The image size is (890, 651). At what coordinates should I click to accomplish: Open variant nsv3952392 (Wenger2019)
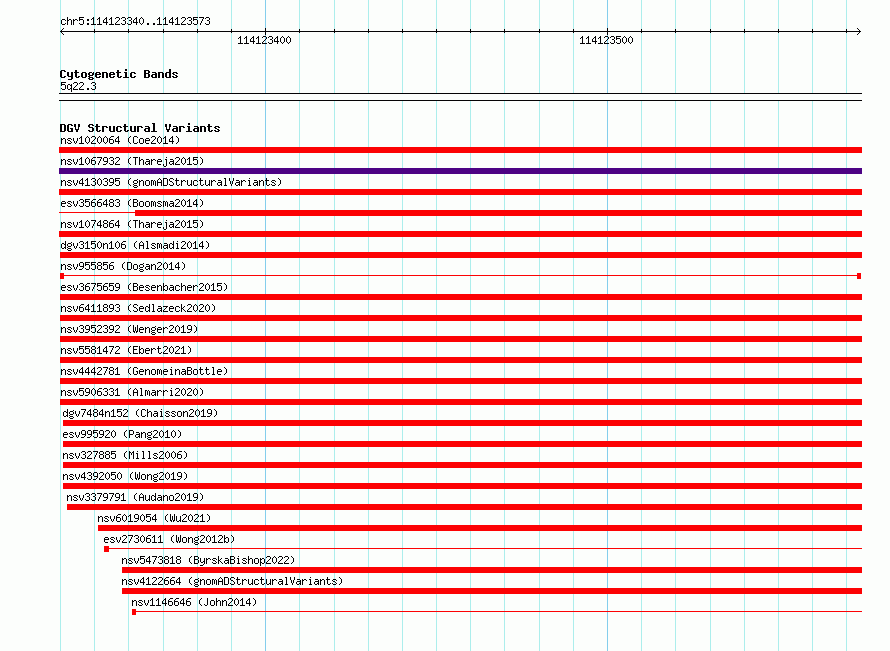129,329
